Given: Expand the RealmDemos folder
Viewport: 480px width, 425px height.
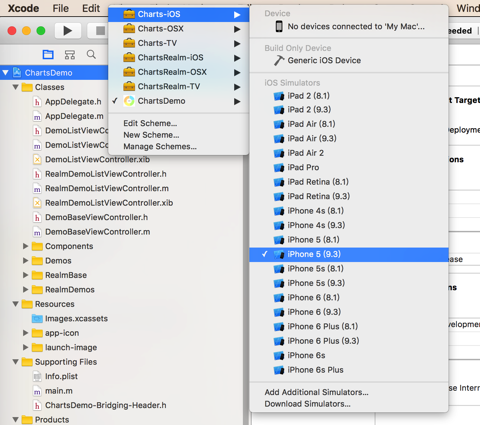Looking at the screenshot, I should pyautogui.click(x=25, y=289).
